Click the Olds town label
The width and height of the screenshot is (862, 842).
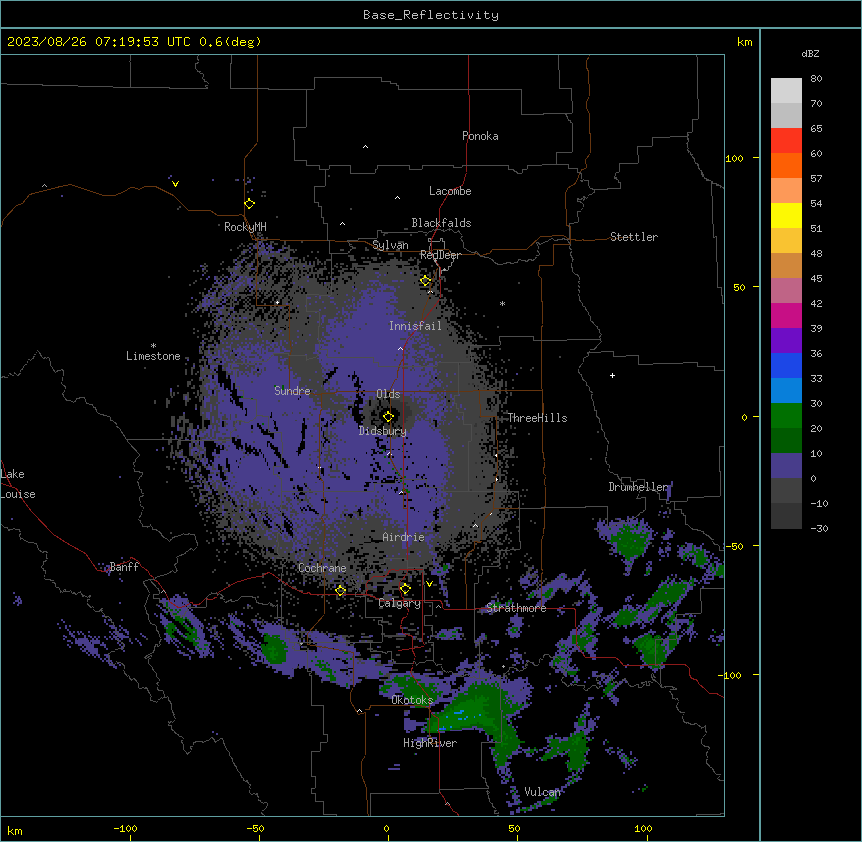388,394
